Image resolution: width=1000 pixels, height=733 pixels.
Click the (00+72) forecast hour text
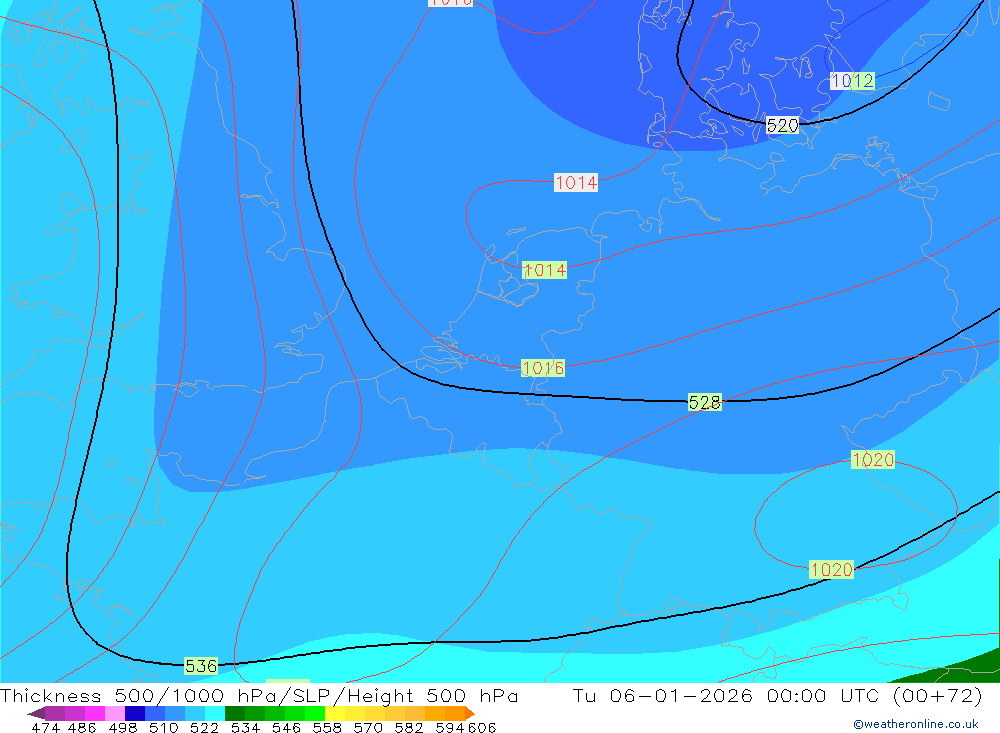pyautogui.click(x=938, y=696)
